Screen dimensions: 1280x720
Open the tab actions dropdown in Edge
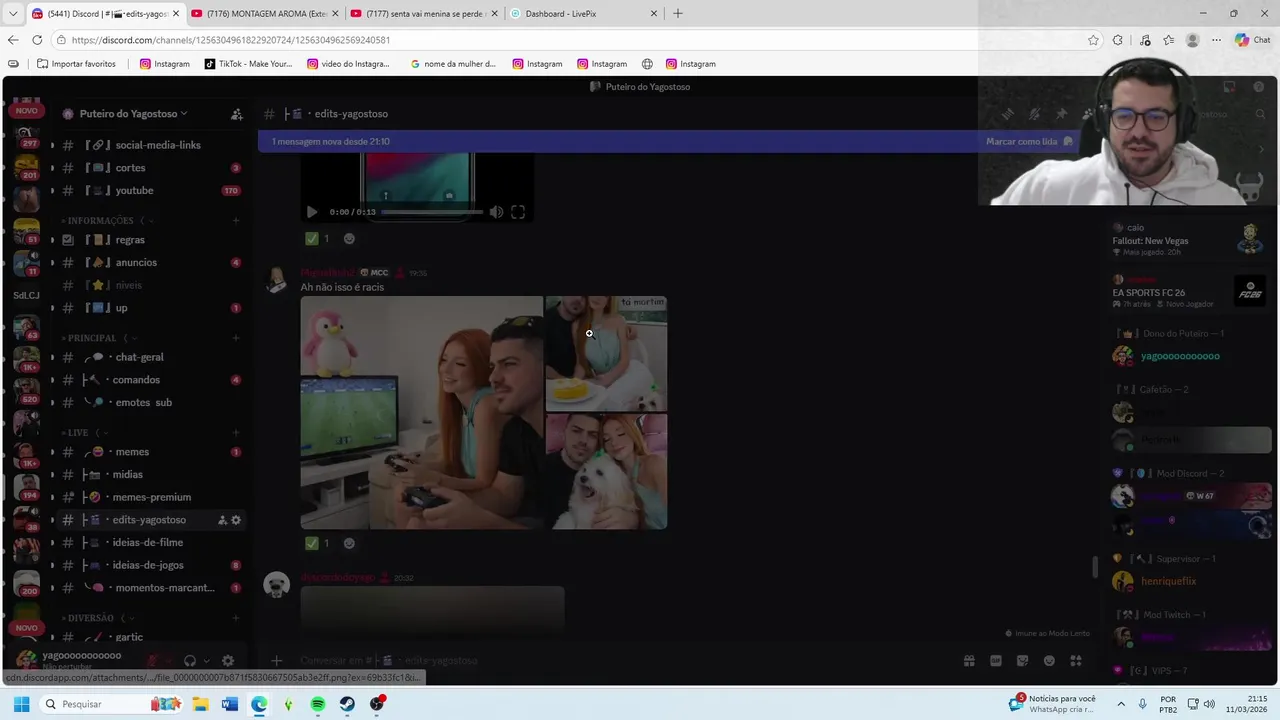12,14
